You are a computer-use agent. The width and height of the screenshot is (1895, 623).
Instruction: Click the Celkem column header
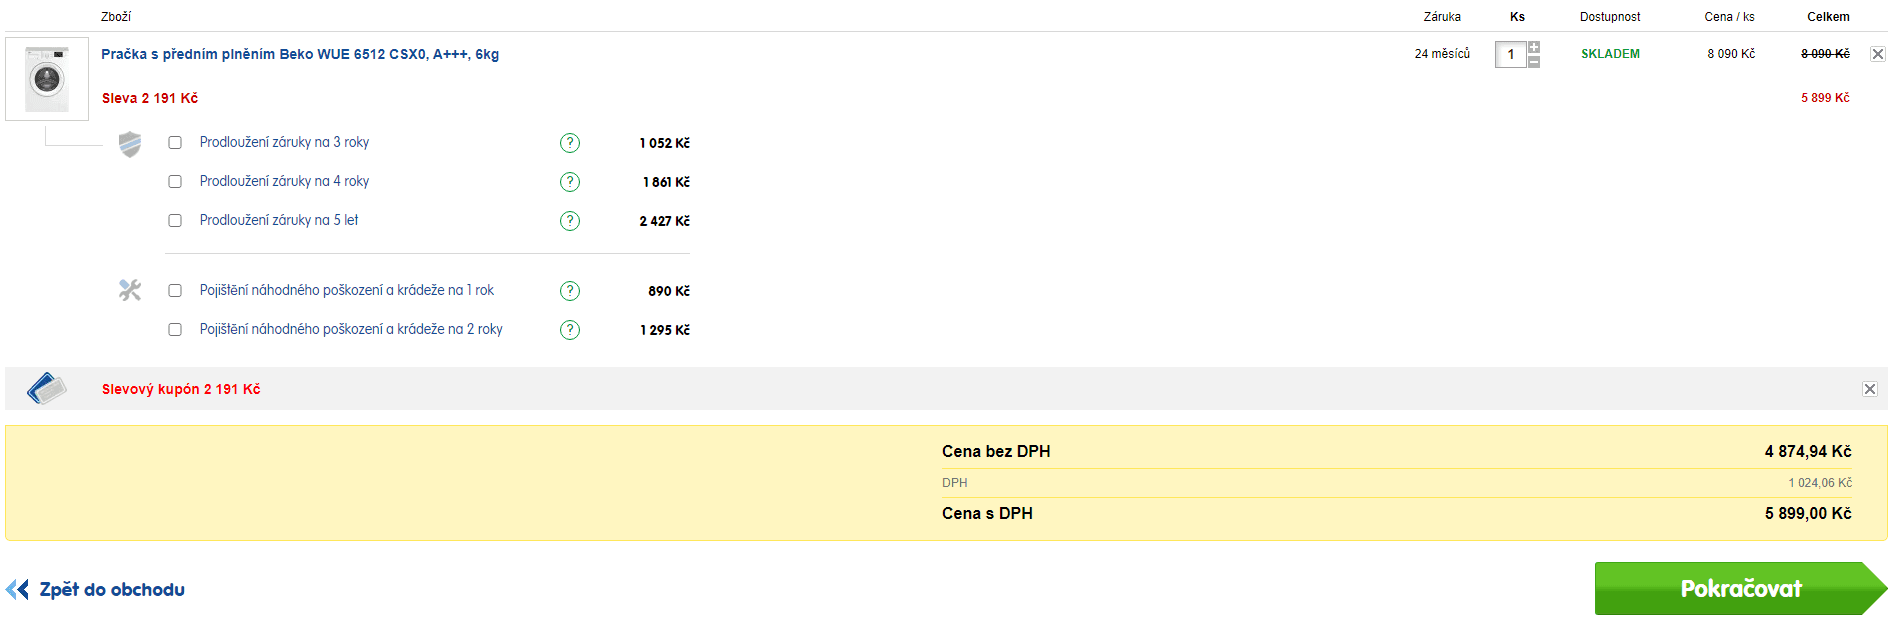[1828, 17]
